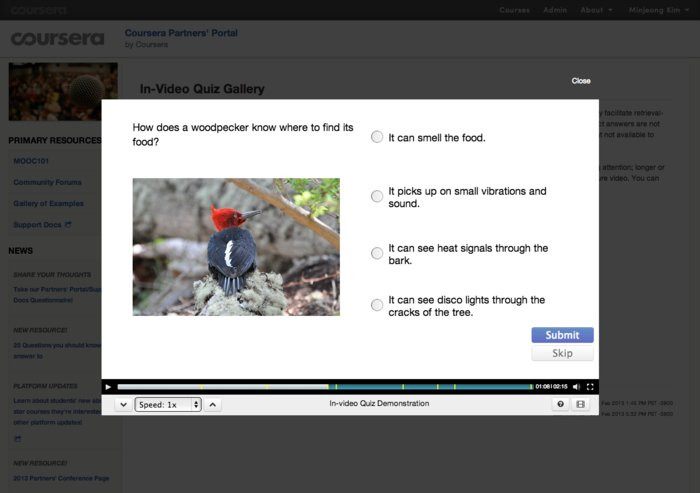Play the in-video quiz demonstration
This screenshot has height=493, width=700.
[x=108, y=387]
